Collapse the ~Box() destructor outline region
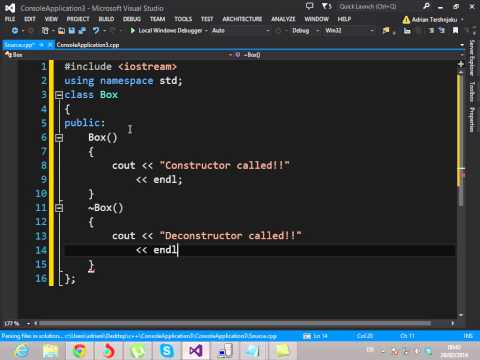This screenshot has height=360, width=480. click(59, 208)
